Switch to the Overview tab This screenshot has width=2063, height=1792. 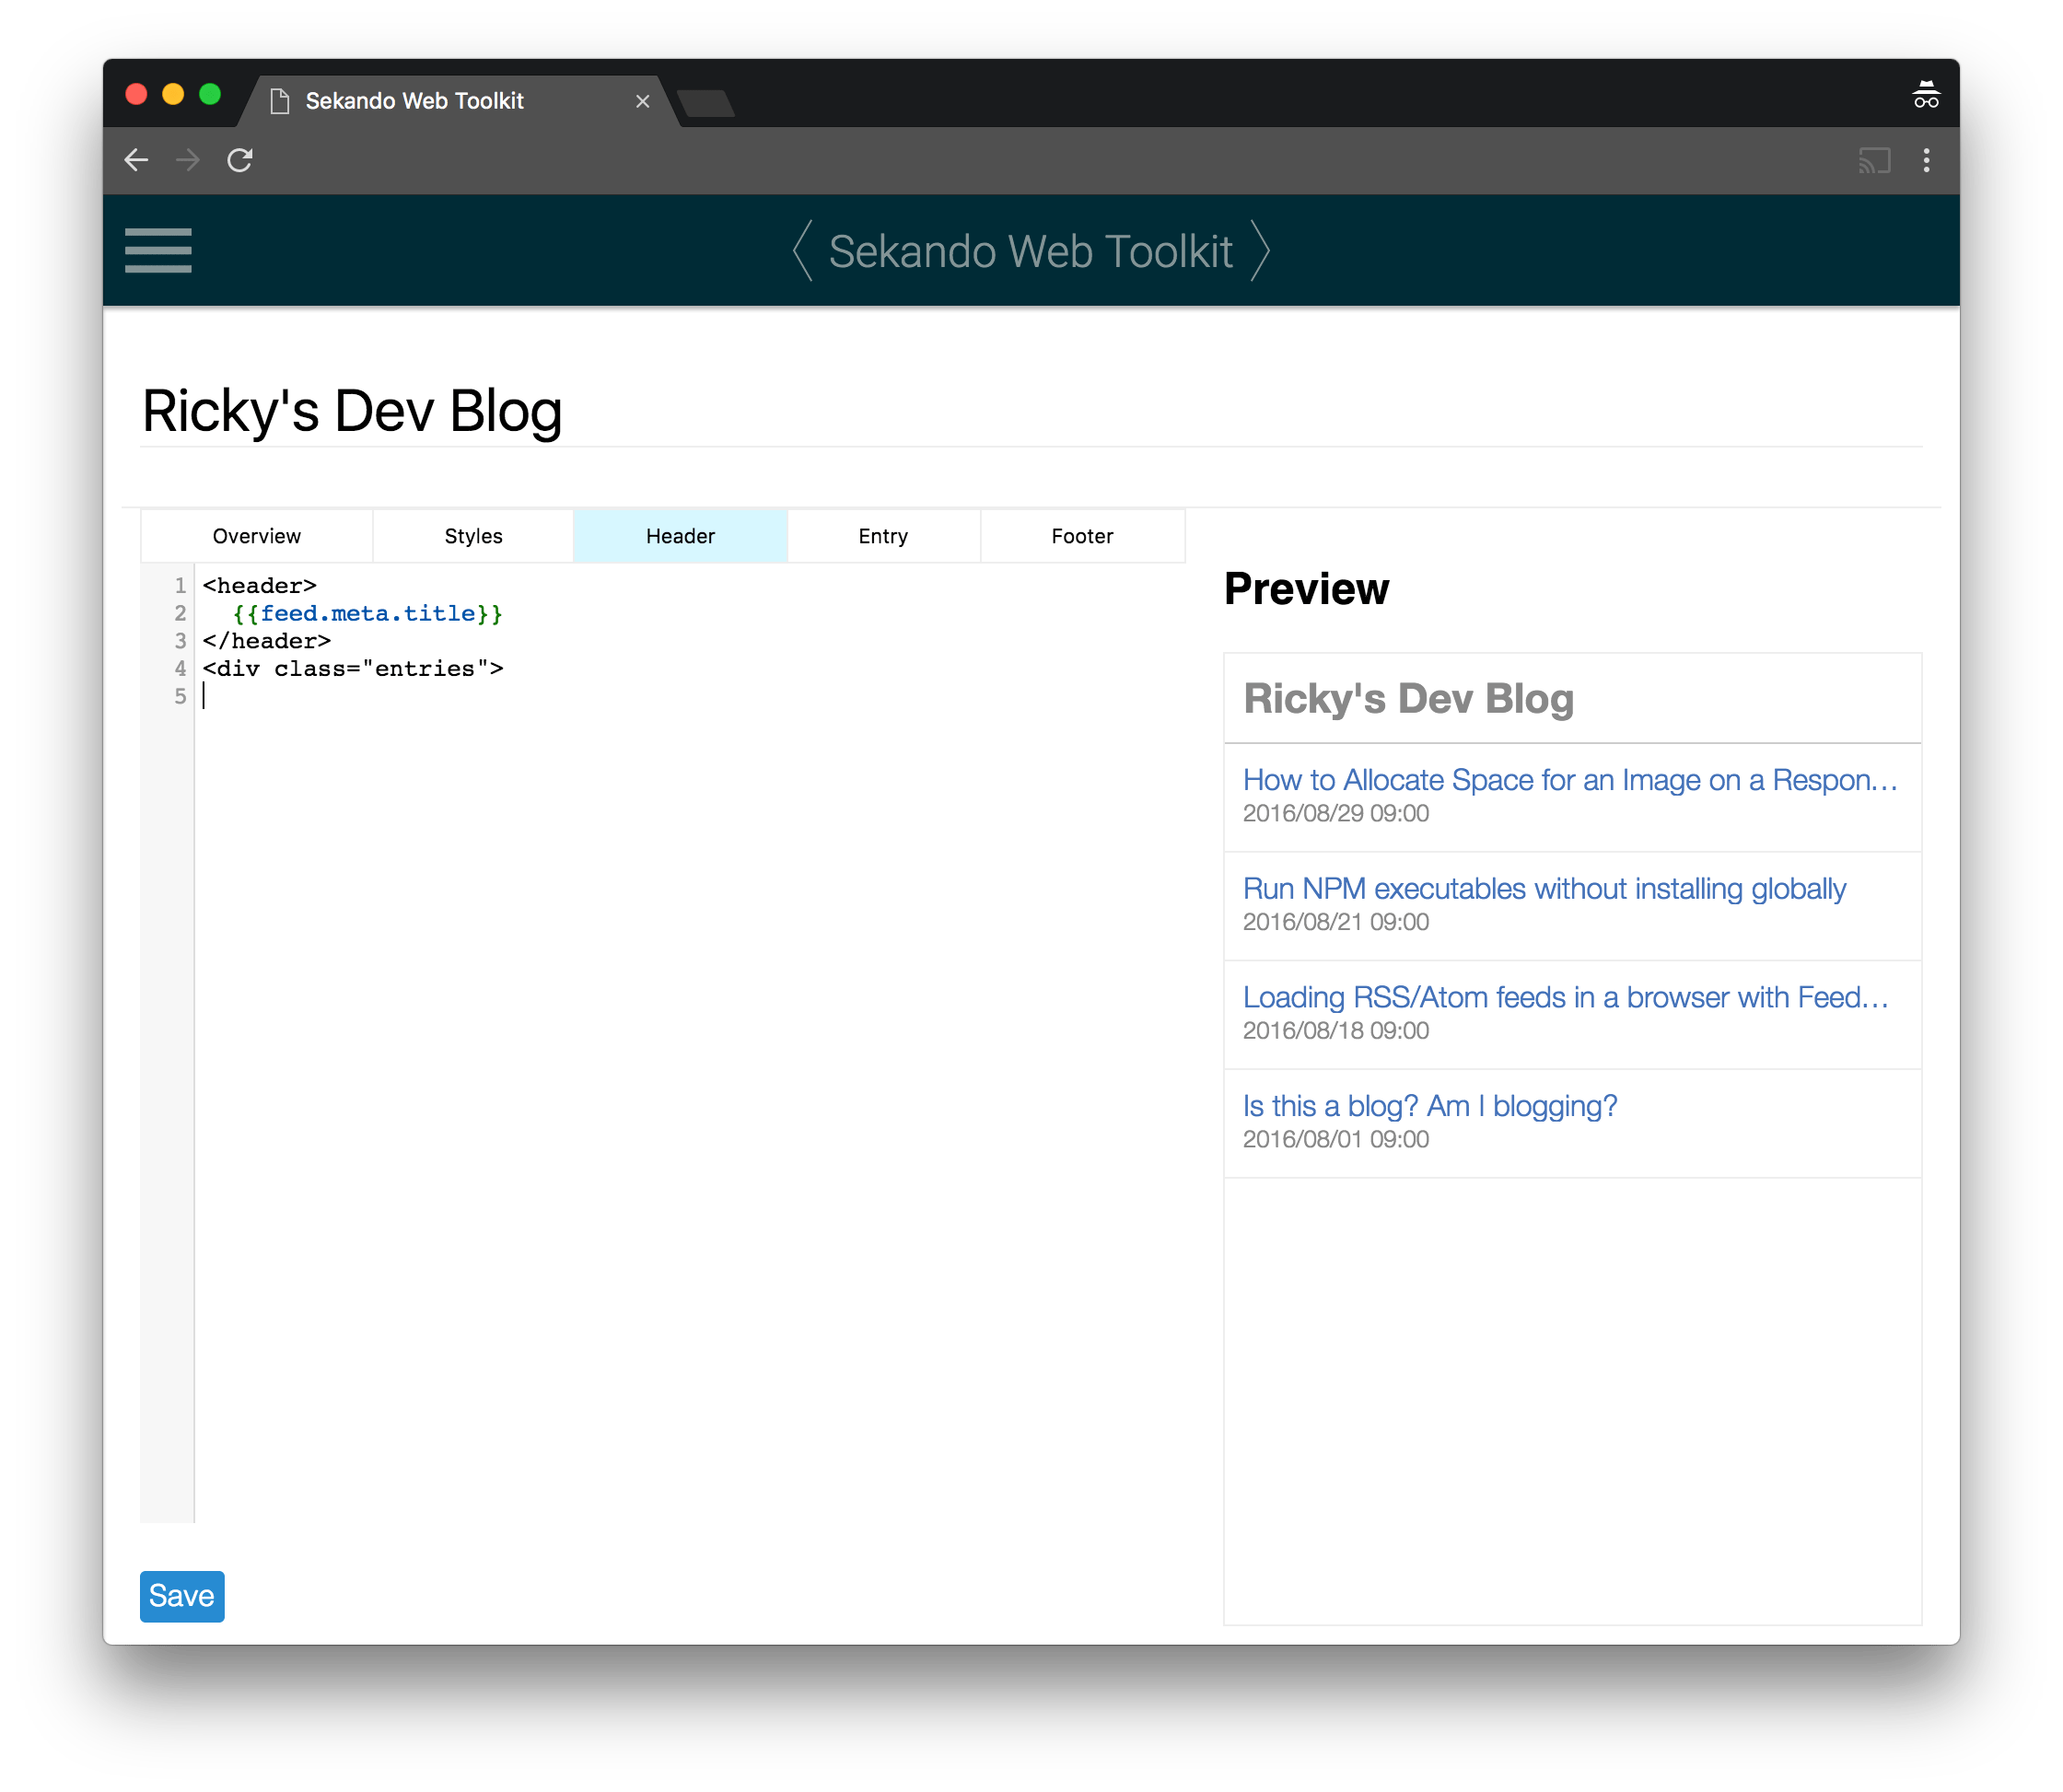tap(256, 536)
